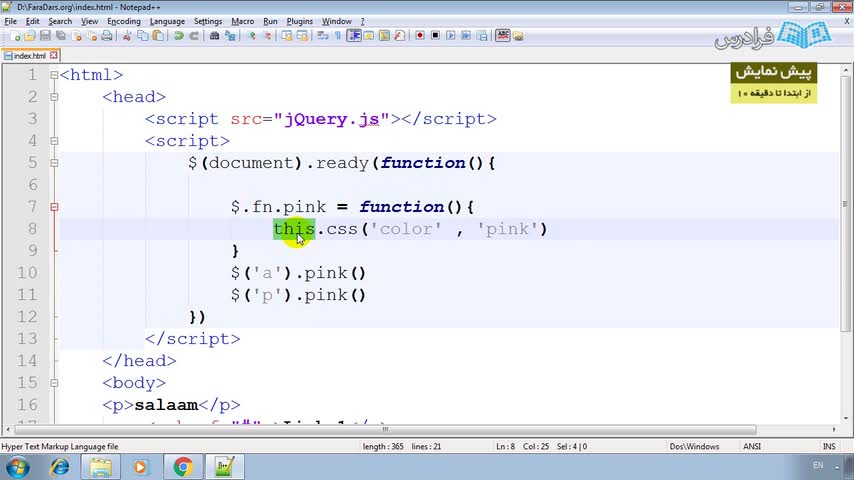The width and height of the screenshot is (854, 480).
Task: Click the folder icon after the ABC button
Action: [517, 36]
